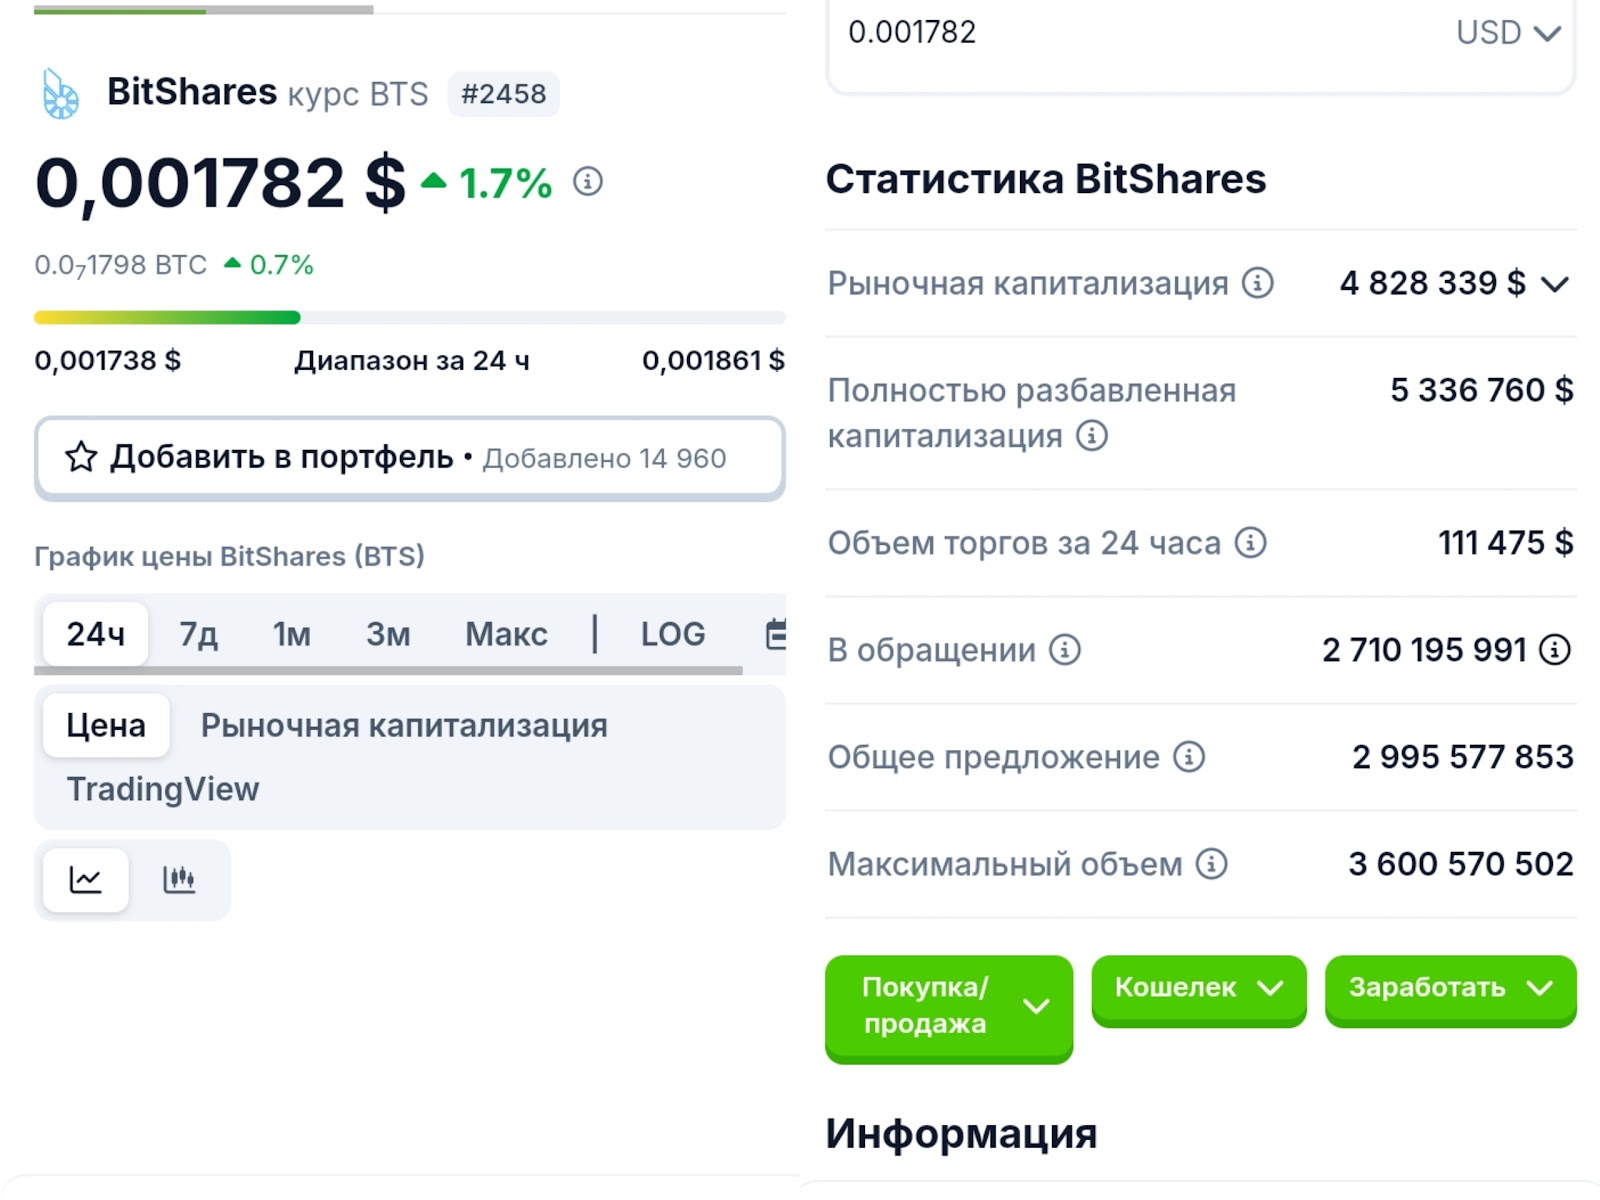This screenshot has width=1600, height=1200.
Task: Click the 3 600 570 502 max supply value
Action: tap(1461, 864)
